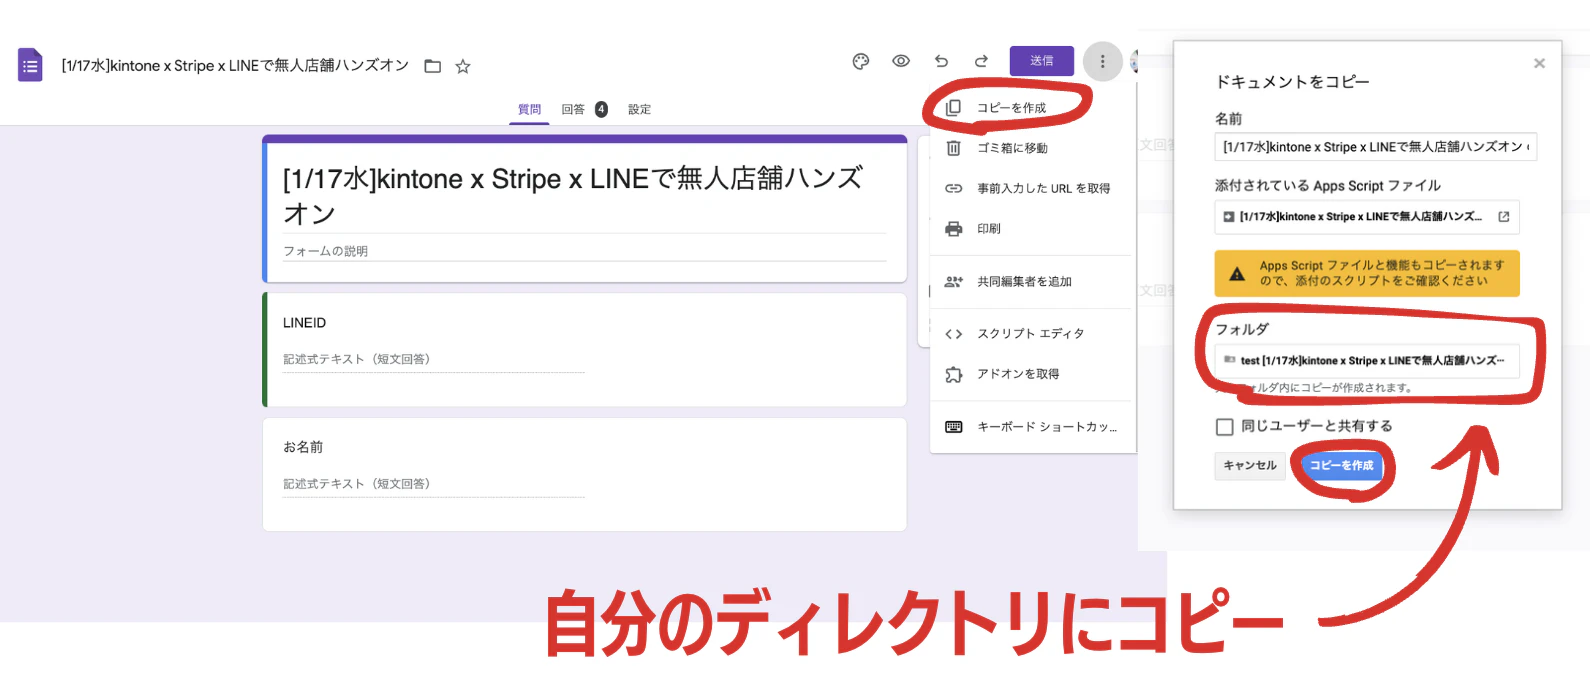Viewport: 1590px width, 700px height.
Task: Click the response count badge 4
Action: tap(601, 109)
